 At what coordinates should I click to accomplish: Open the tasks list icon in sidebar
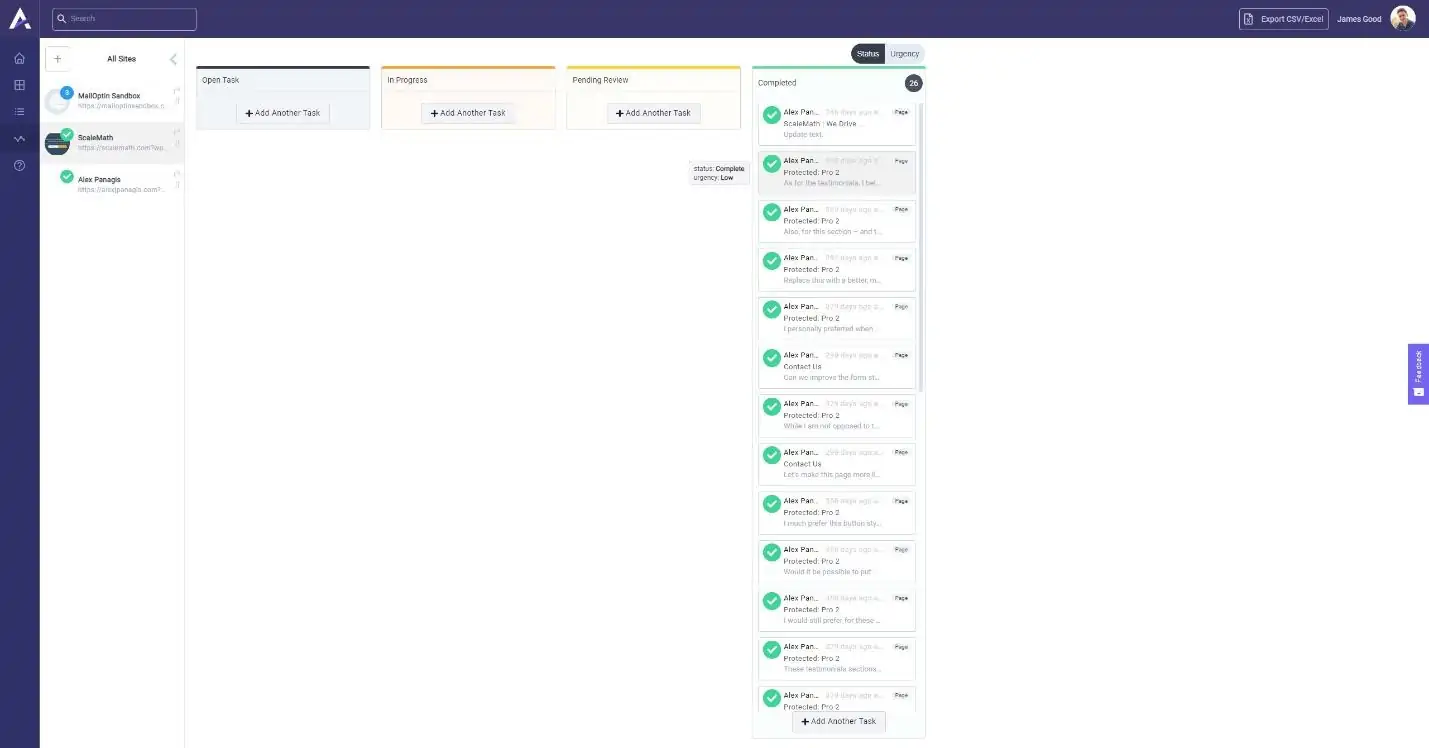click(x=18, y=111)
